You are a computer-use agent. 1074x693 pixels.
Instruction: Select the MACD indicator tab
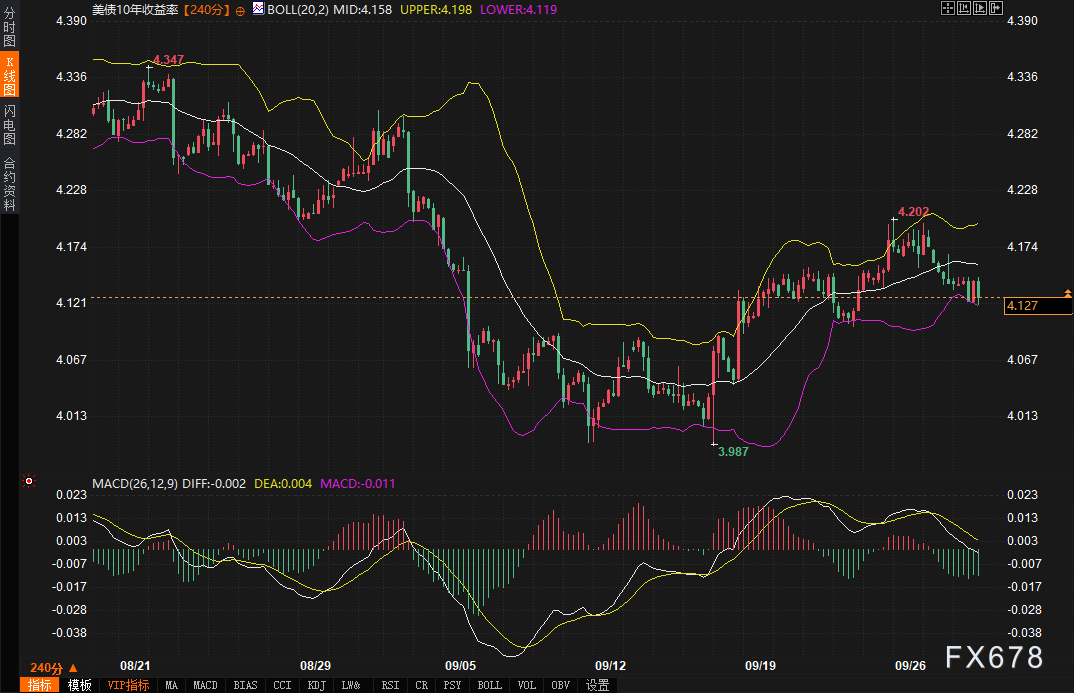click(x=205, y=685)
